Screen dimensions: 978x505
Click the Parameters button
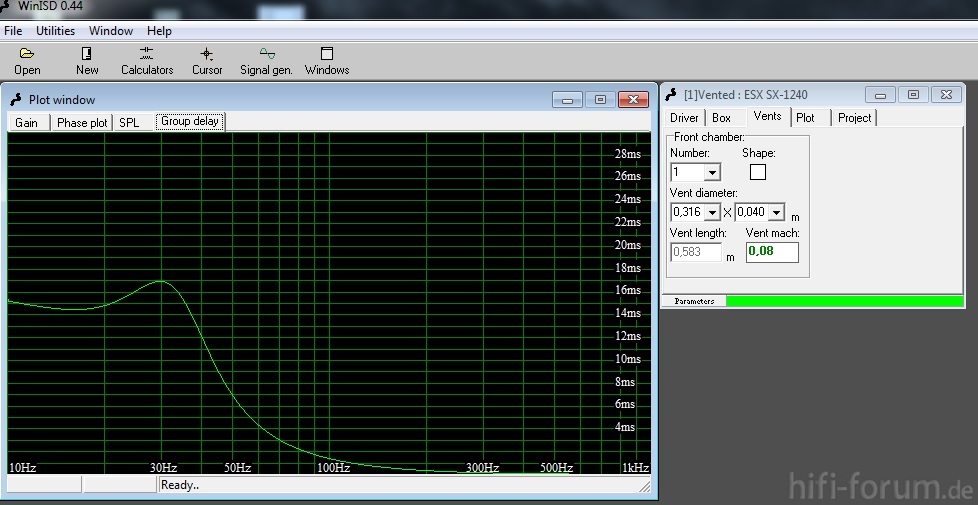tap(694, 301)
